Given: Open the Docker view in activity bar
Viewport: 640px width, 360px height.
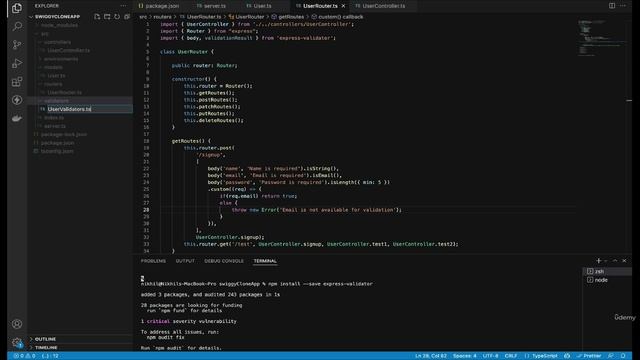Looking at the screenshot, I should click(x=17, y=118).
